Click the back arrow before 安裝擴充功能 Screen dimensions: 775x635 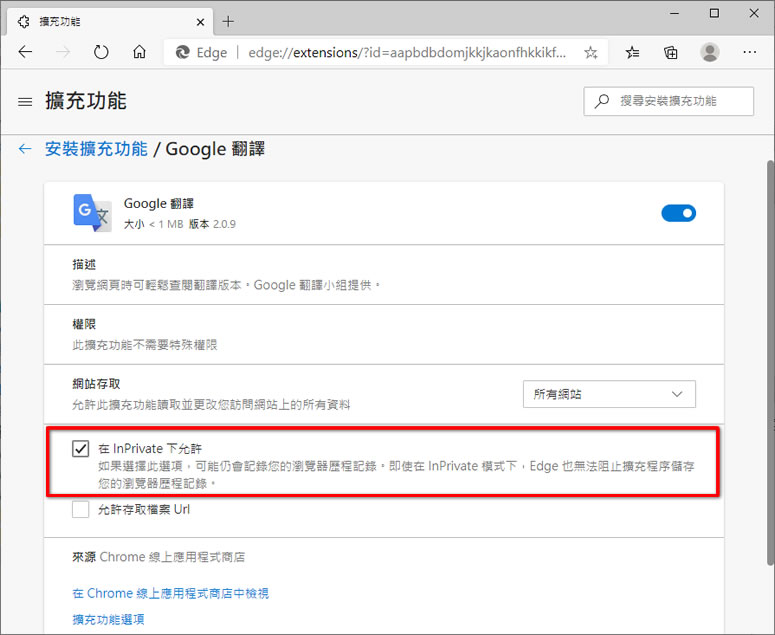click(x=25, y=149)
